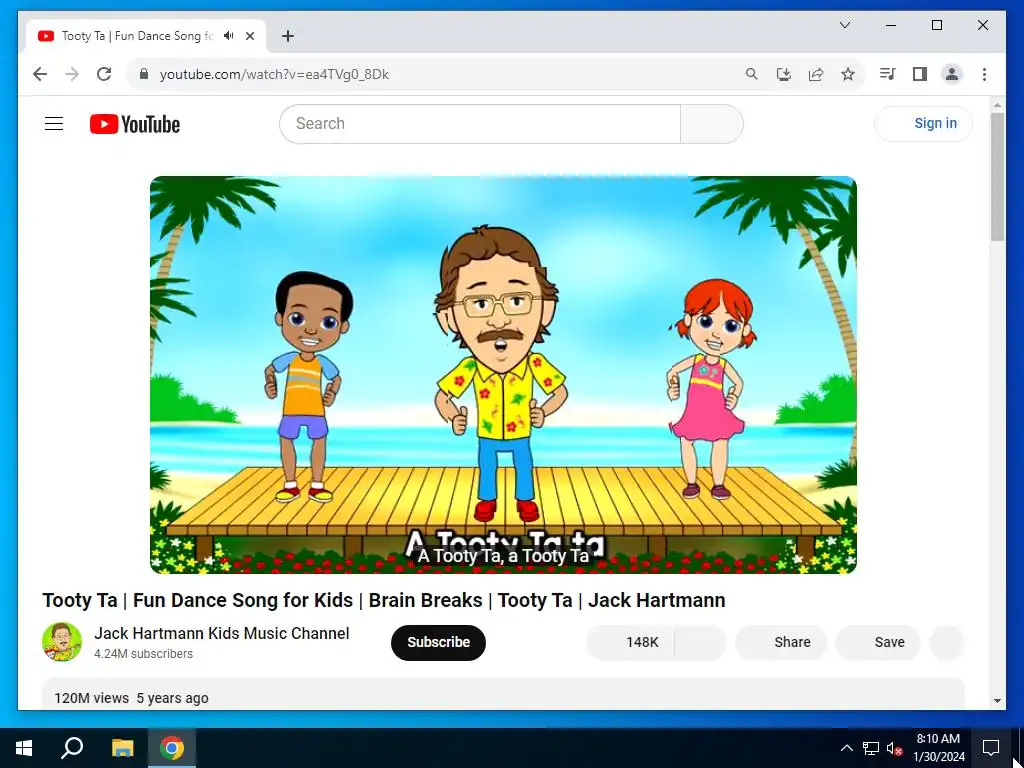
Task: Open the YouTube hamburger guide menu
Action: (54, 123)
